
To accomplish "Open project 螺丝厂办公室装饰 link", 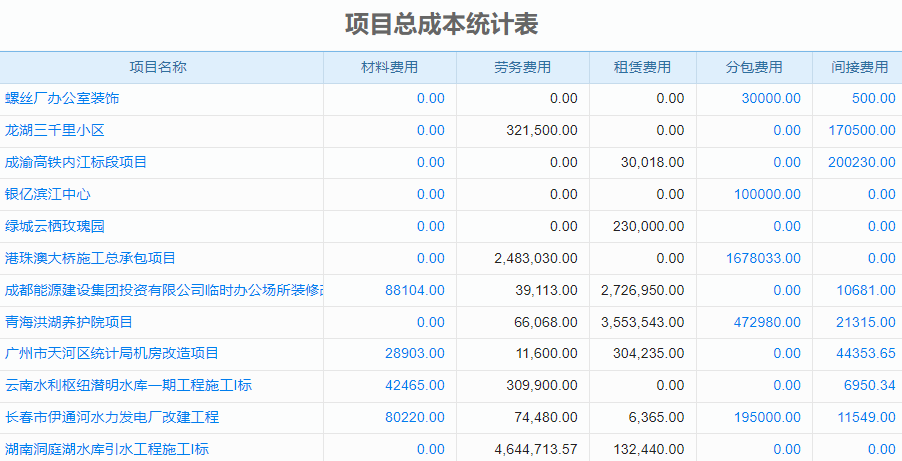I will pyautogui.click(x=62, y=98).
